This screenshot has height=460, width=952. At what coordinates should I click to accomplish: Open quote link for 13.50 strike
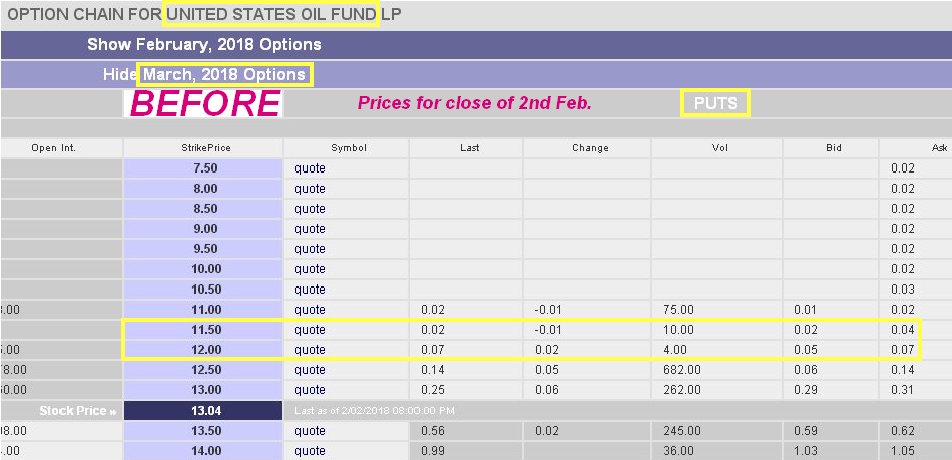pyautogui.click(x=310, y=431)
